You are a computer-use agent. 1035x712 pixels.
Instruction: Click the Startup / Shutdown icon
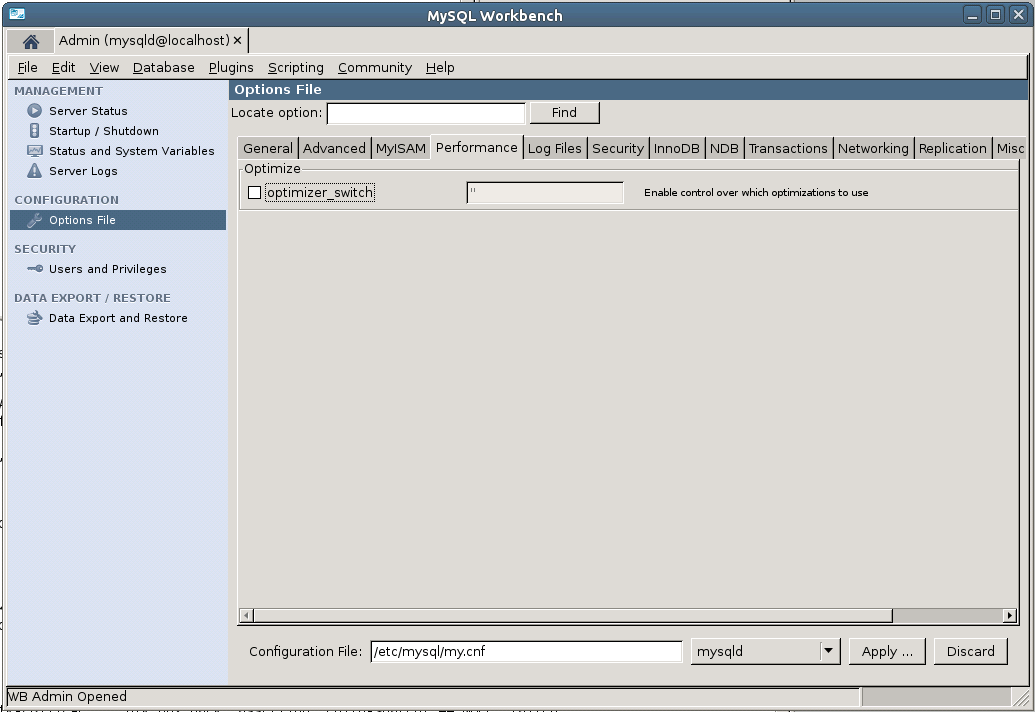pos(35,131)
